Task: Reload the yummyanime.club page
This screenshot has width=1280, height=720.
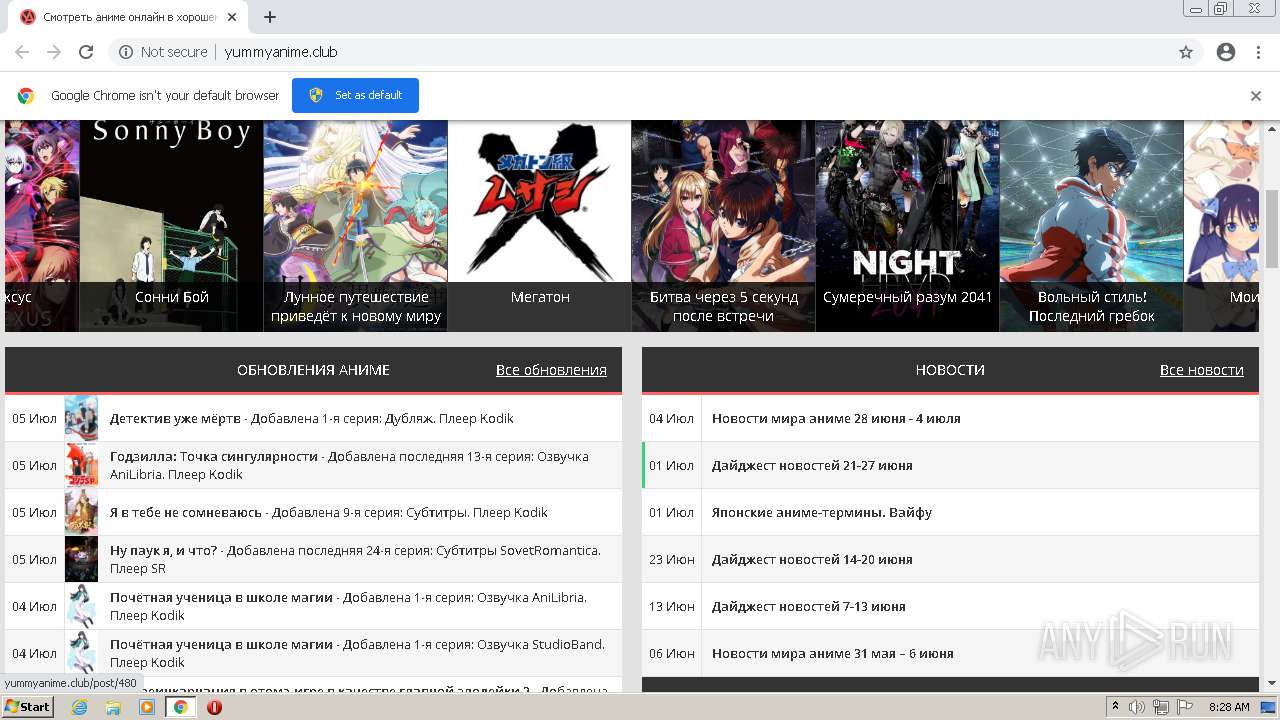Action: pos(86,52)
